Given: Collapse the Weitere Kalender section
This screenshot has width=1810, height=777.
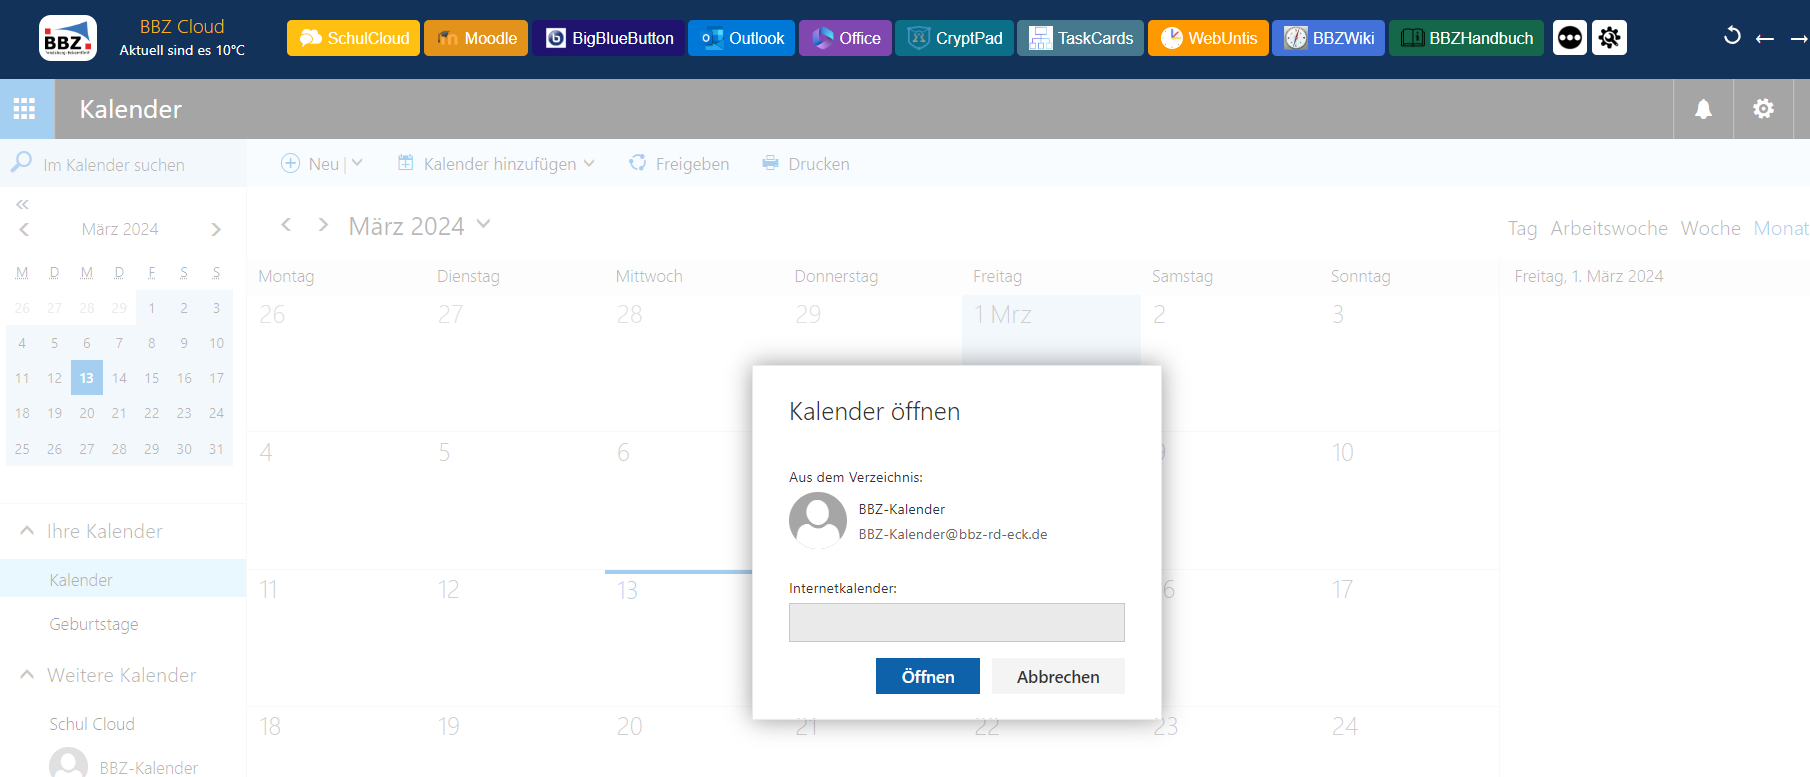Looking at the screenshot, I should tap(27, 675).
